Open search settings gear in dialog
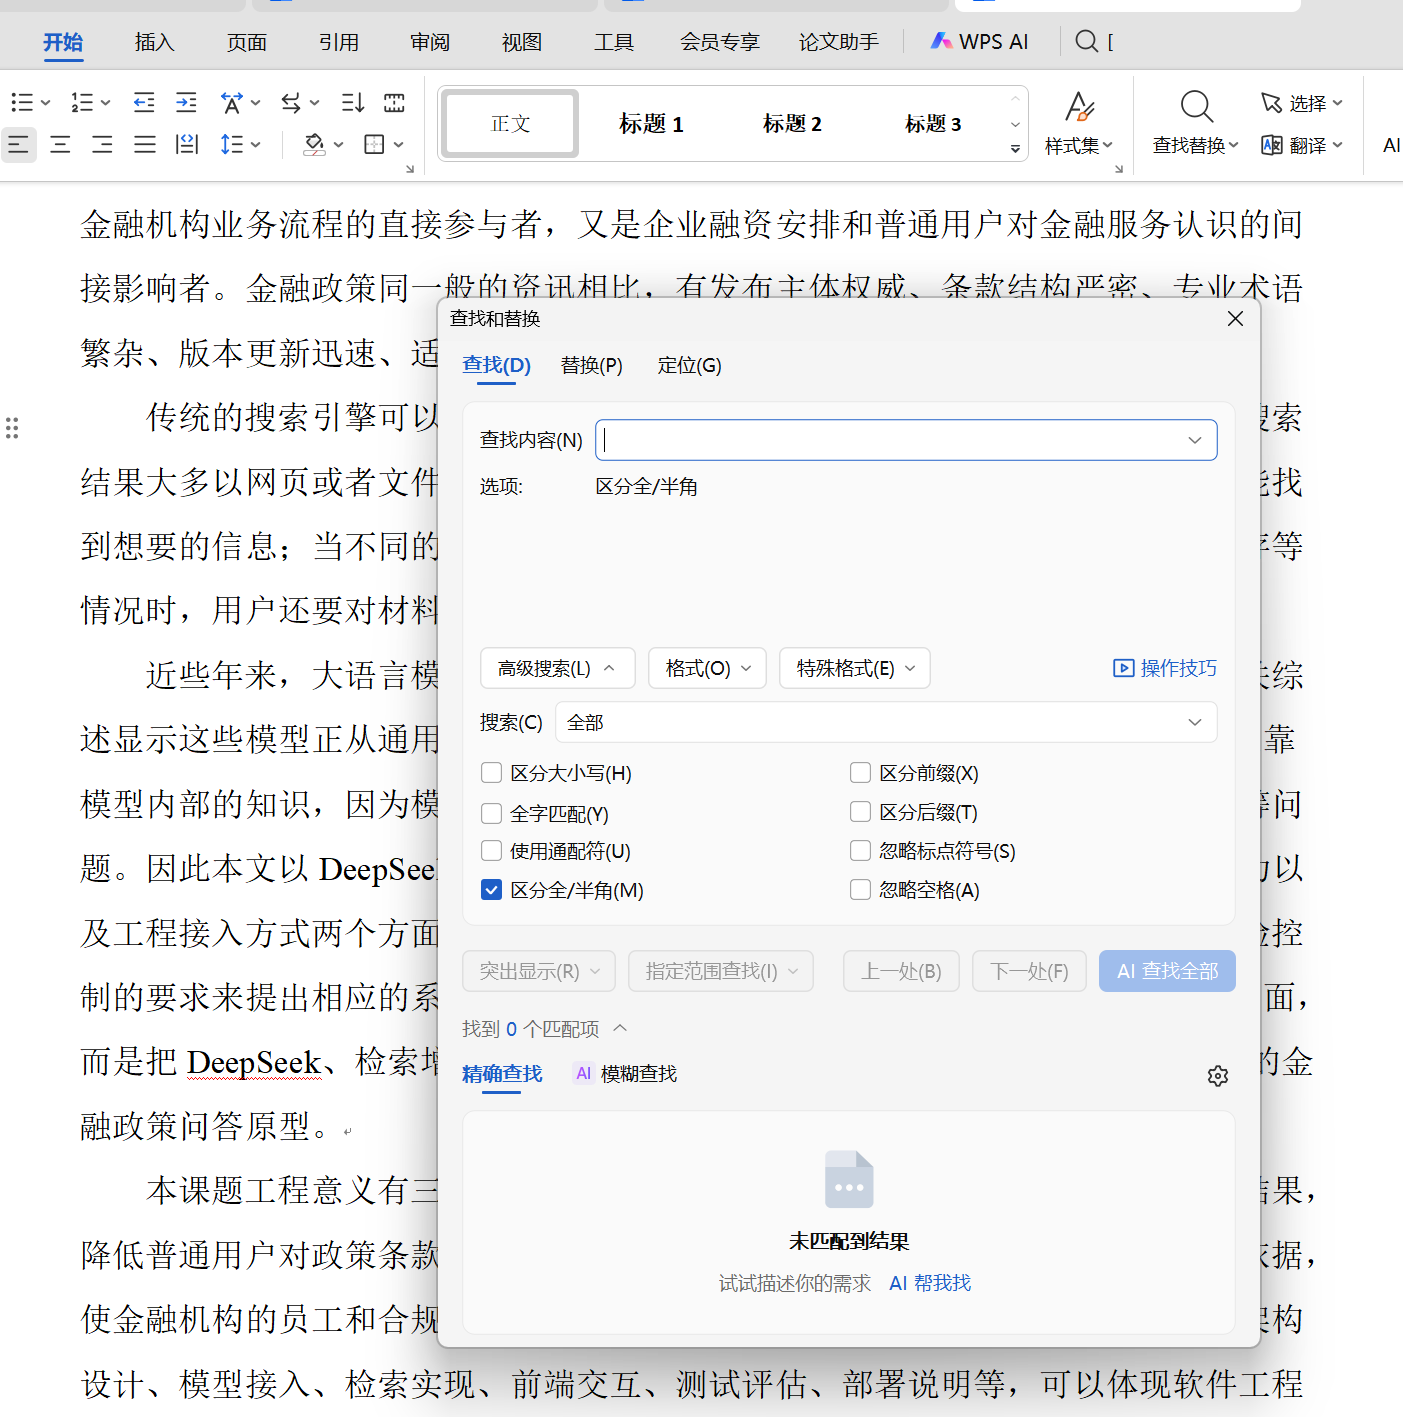Image resolution: width=1403 pixels, height=1417 pixels. coord(1217,1075)
